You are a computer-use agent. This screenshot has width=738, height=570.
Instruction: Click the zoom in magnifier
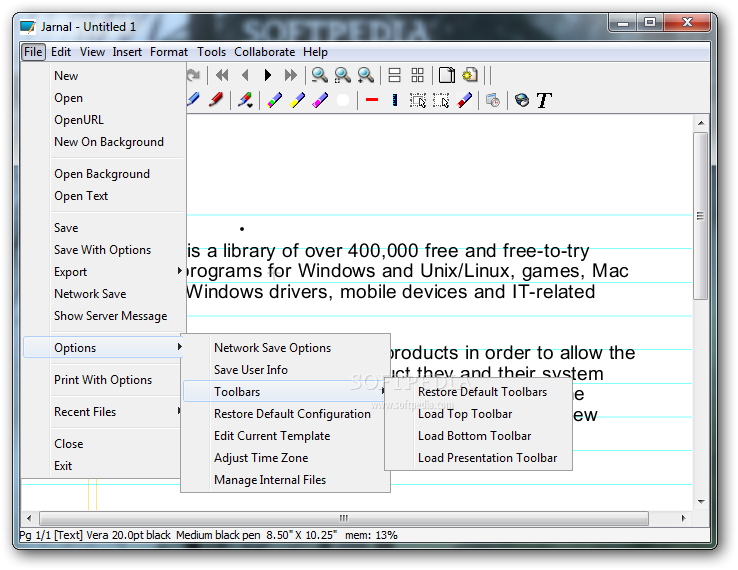pos(366,75)
